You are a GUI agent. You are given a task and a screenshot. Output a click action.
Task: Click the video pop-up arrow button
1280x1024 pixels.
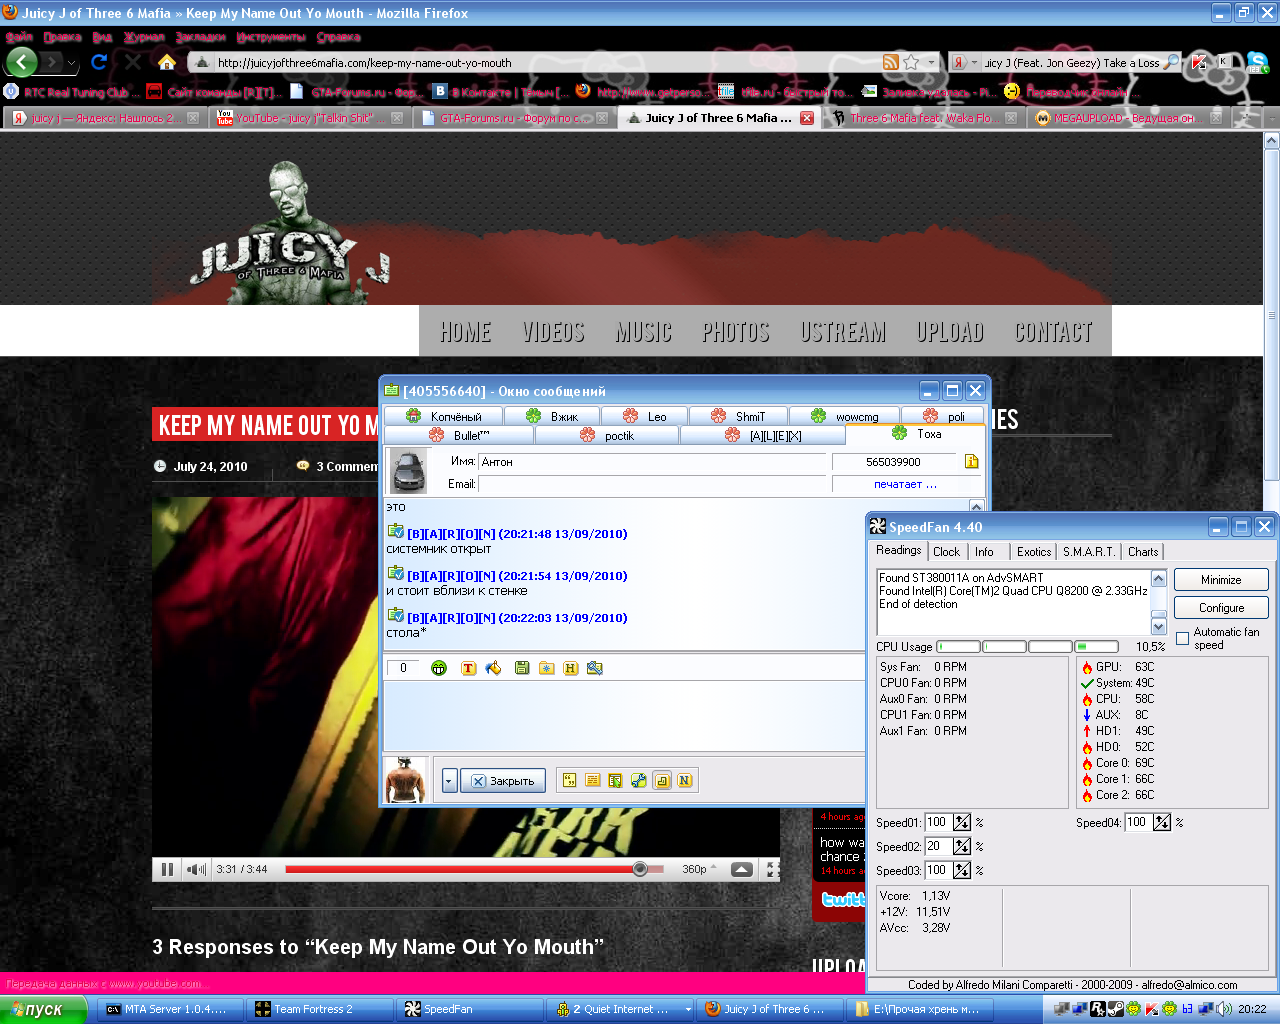click(742, 869)
